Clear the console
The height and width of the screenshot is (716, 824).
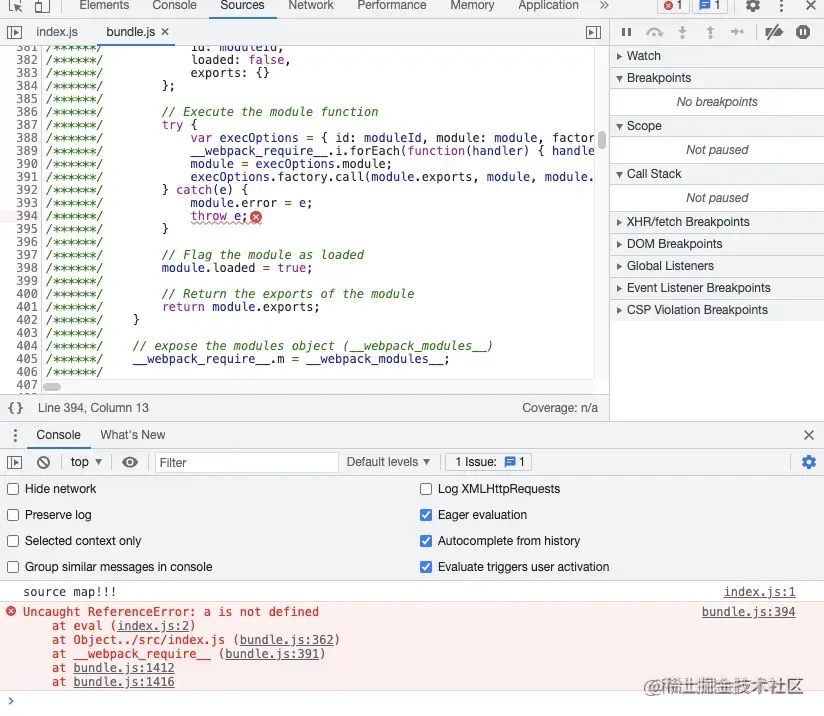[x=44, y=462]
